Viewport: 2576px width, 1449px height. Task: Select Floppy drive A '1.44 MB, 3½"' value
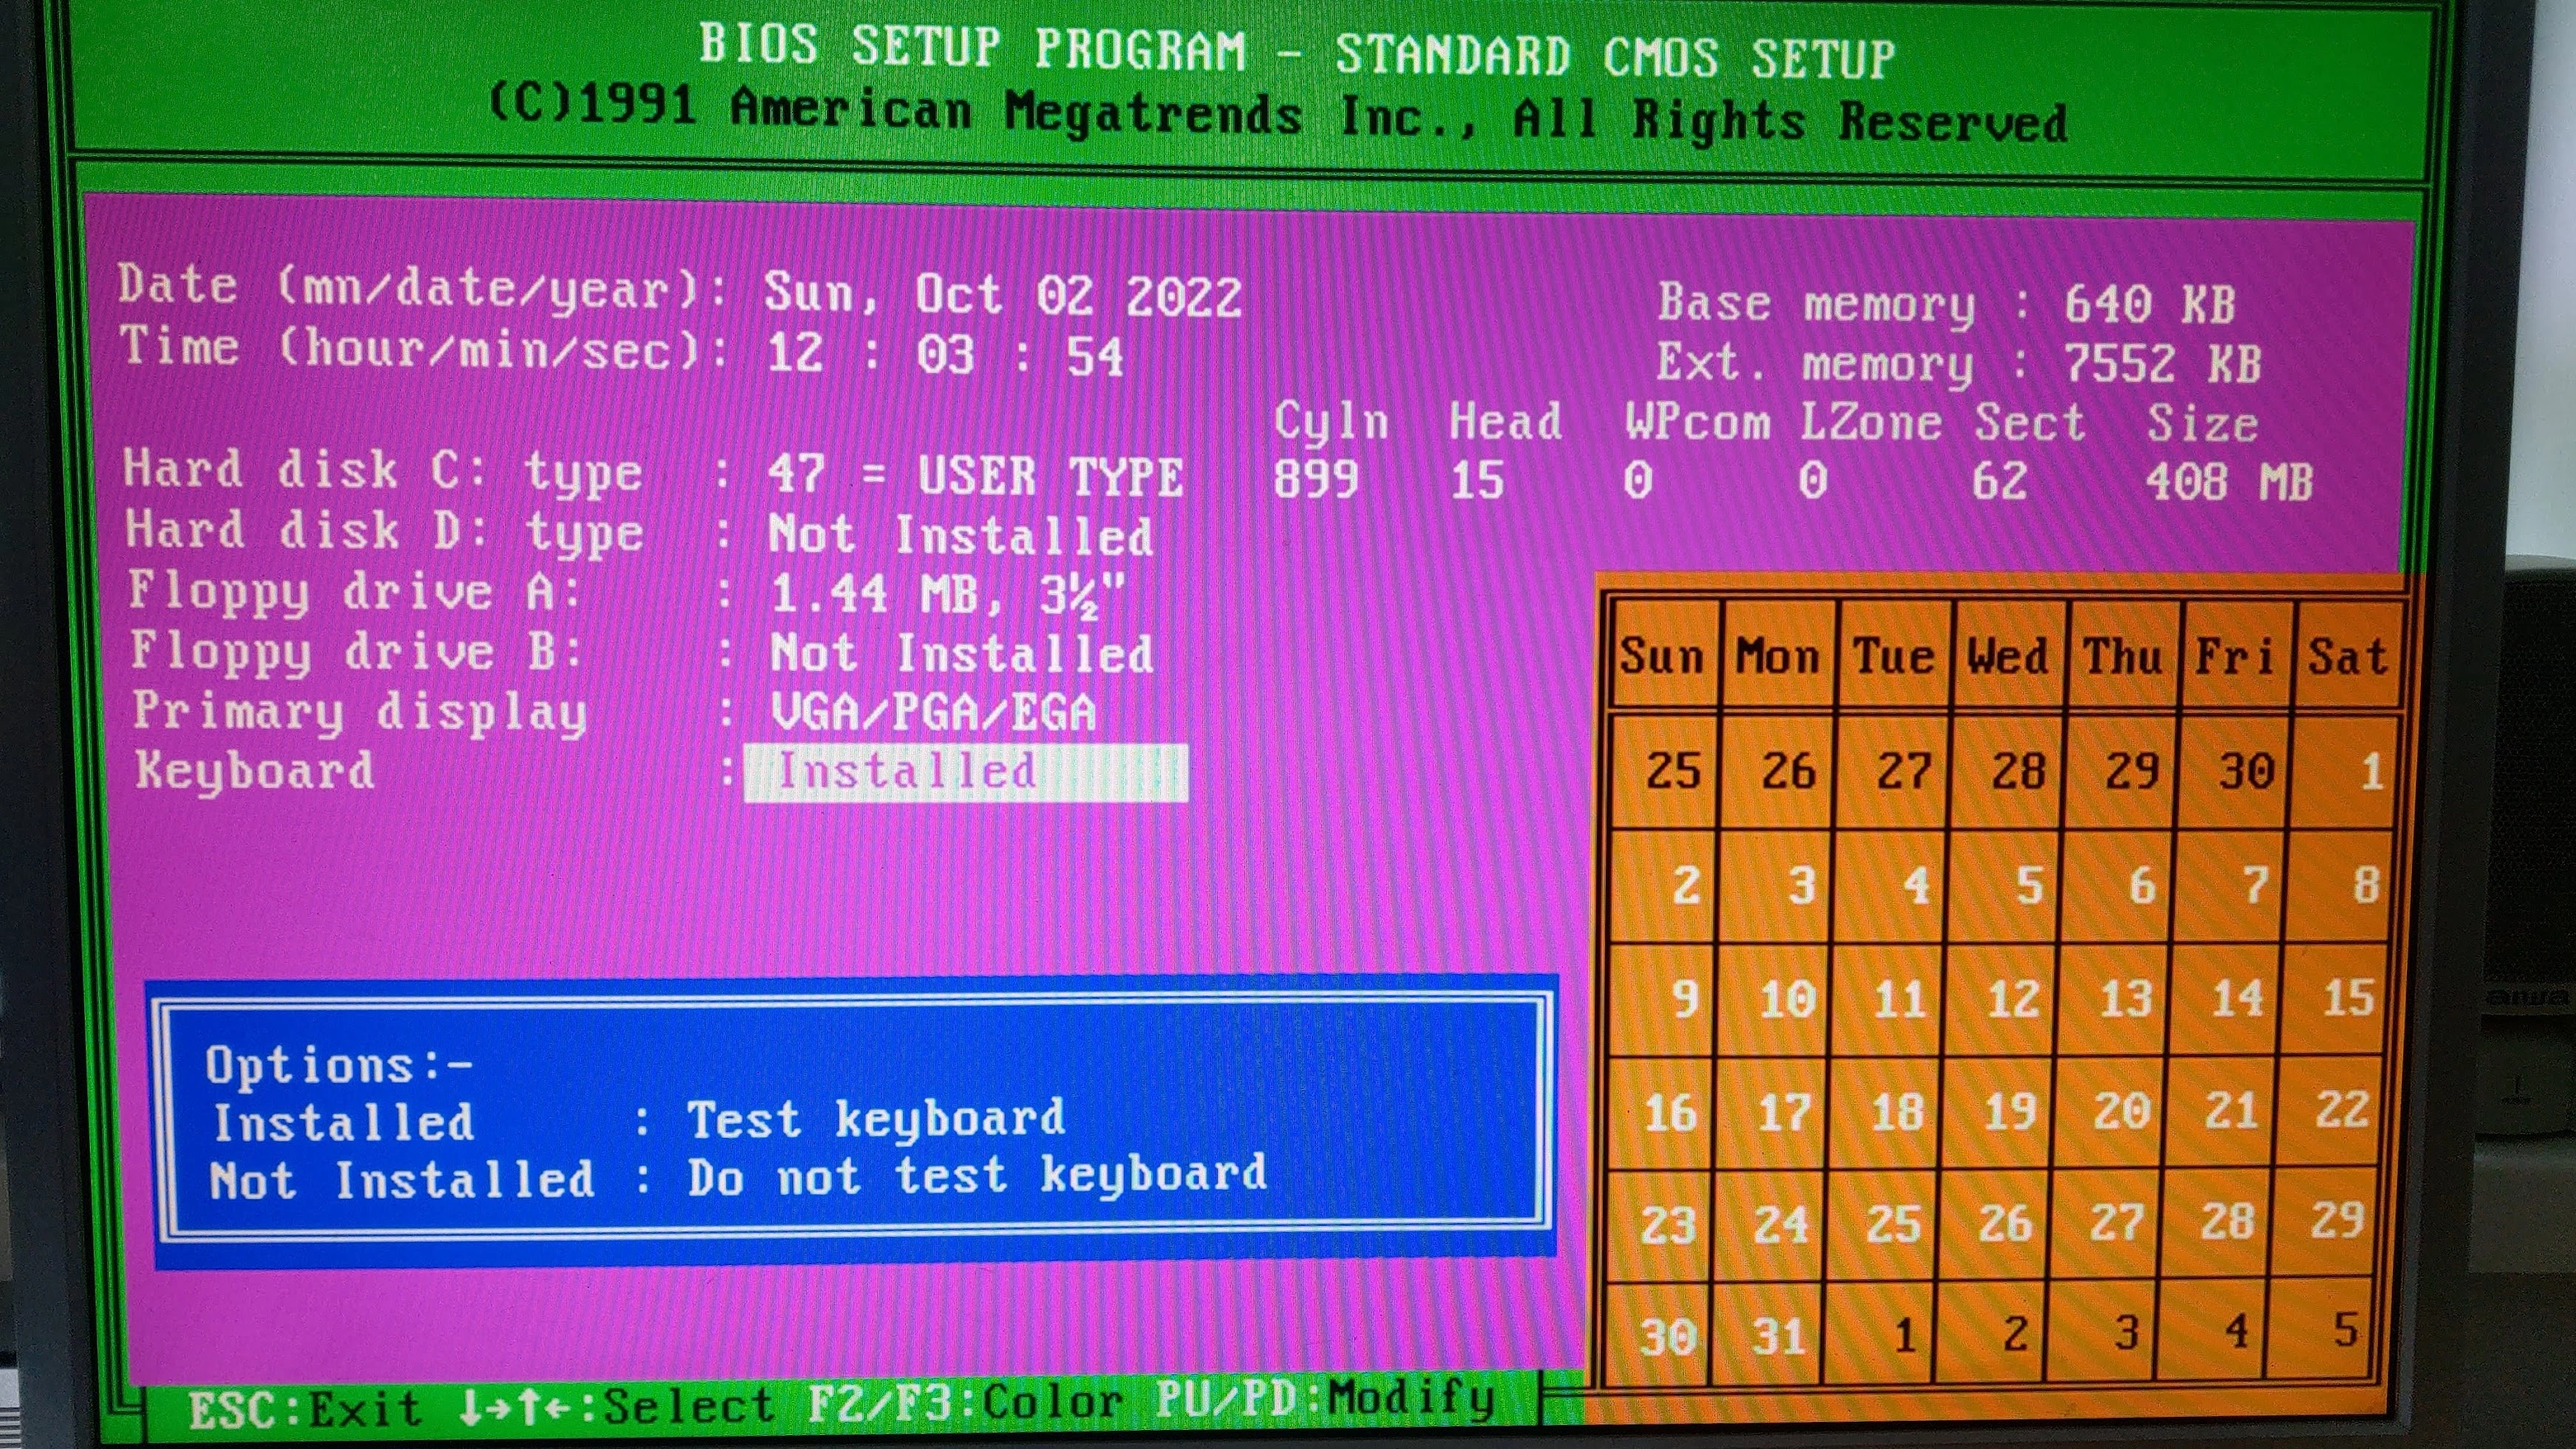click(x=947, y=596)
